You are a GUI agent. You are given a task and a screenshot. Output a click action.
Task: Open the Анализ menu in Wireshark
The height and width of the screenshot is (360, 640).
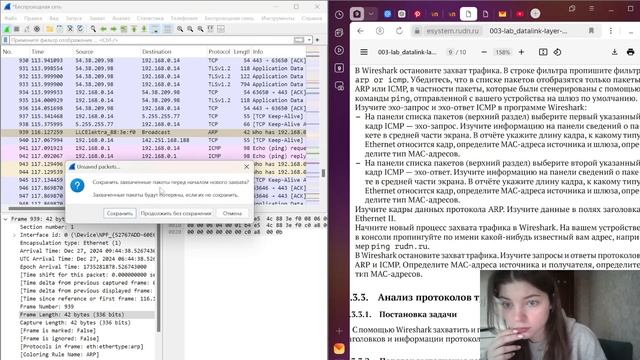[x=121, y=18]
